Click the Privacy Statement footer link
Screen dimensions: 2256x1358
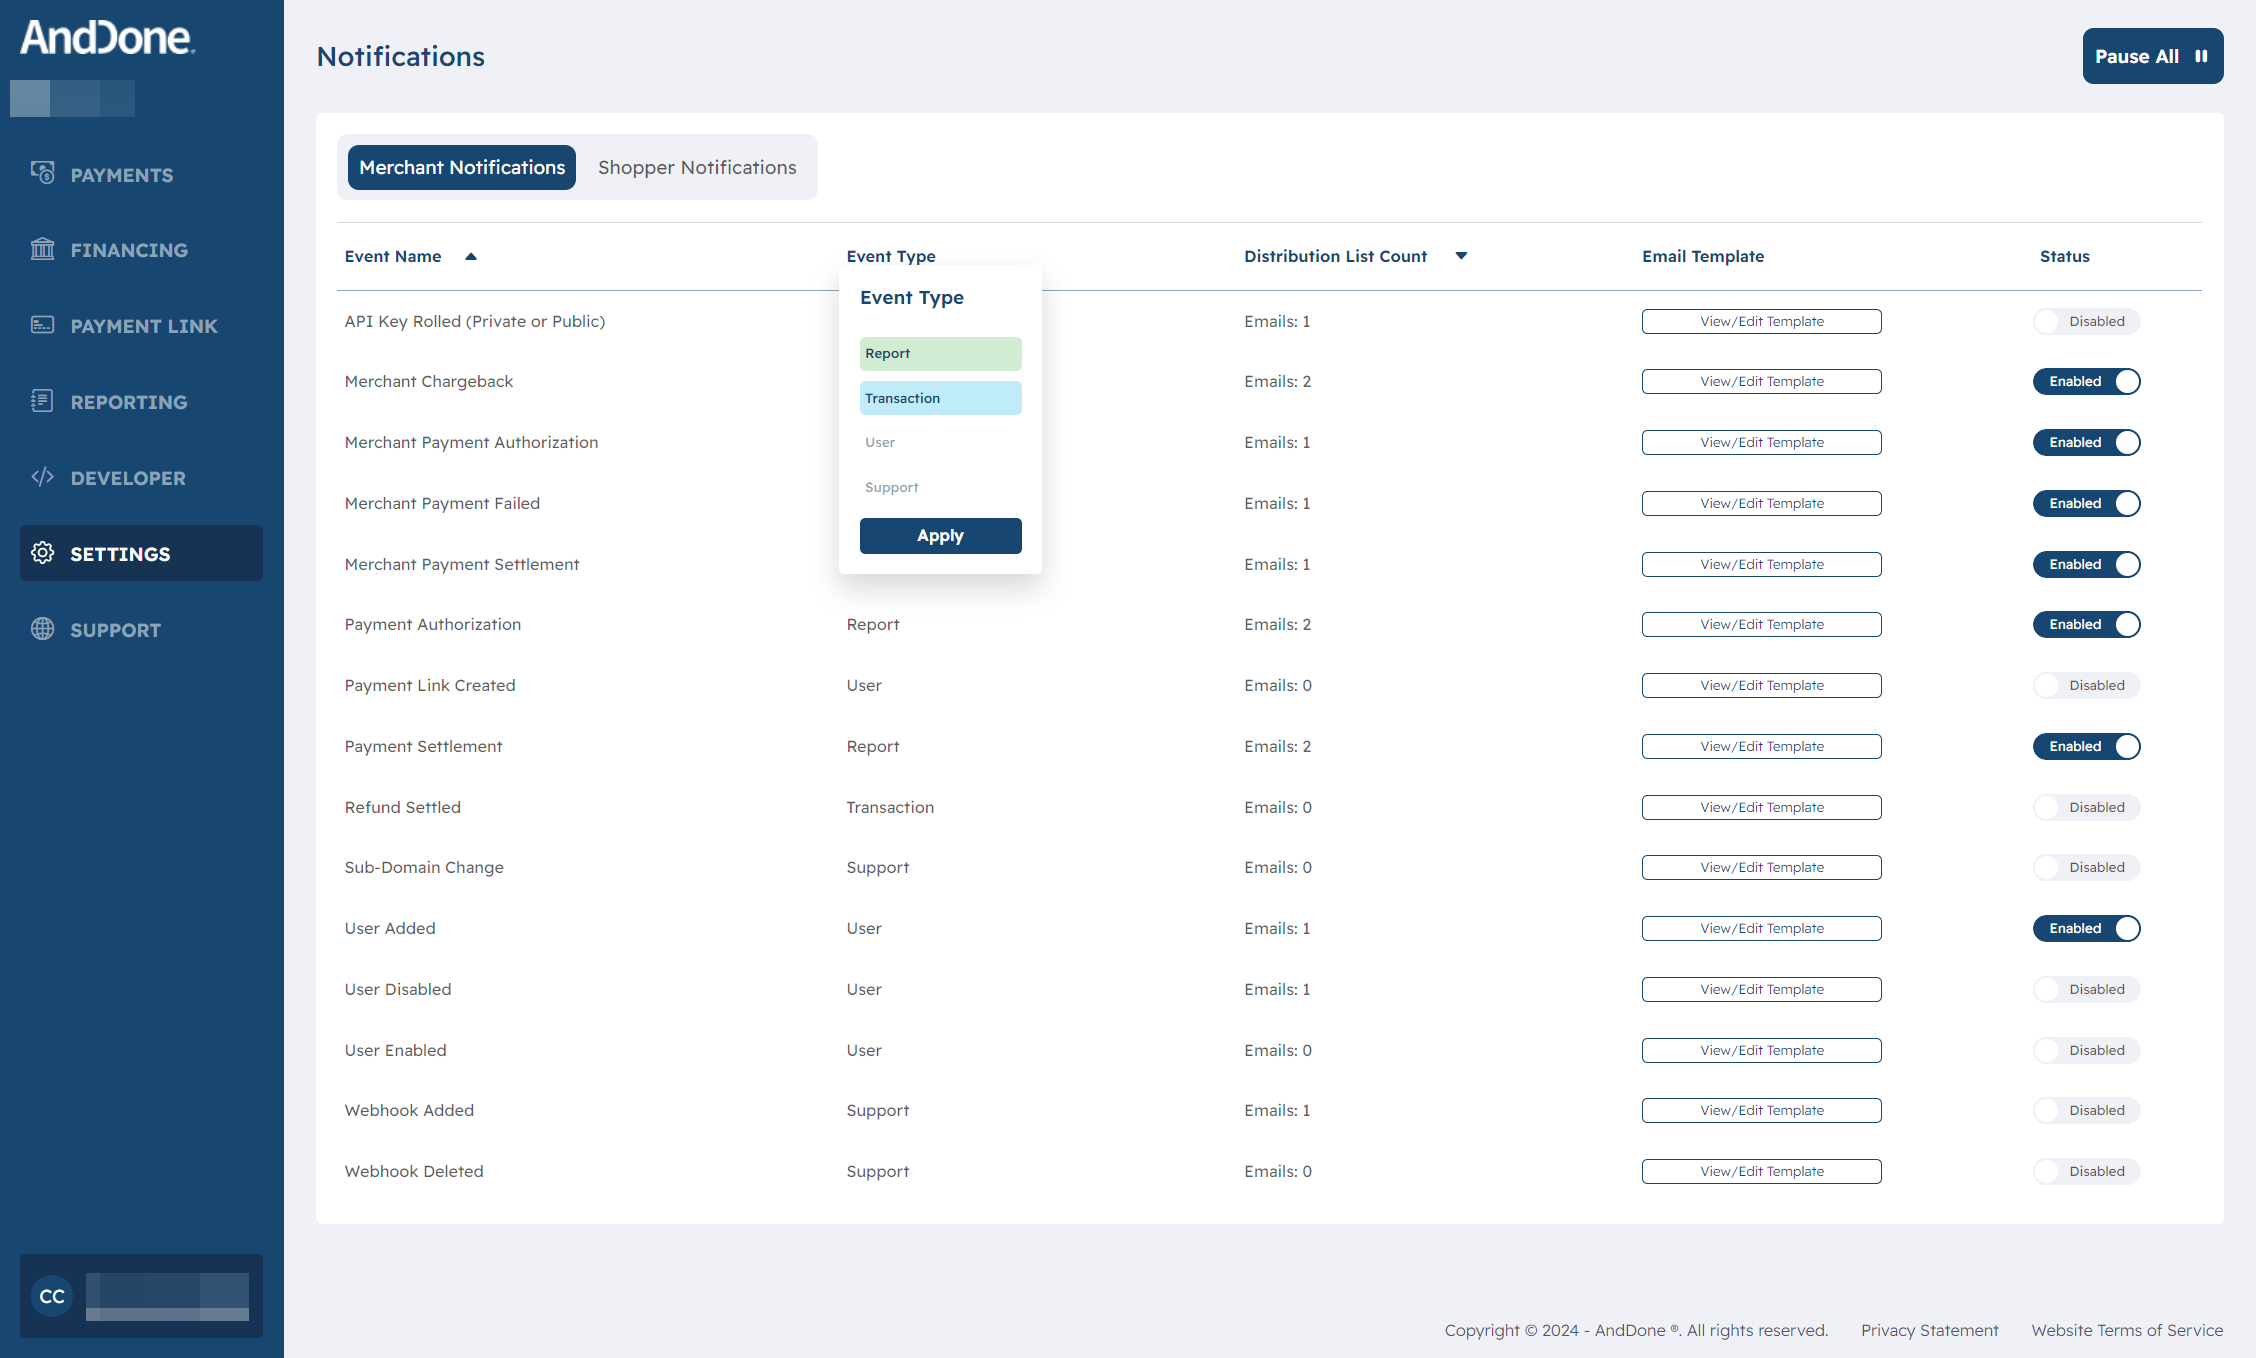click(1929, 1329)
